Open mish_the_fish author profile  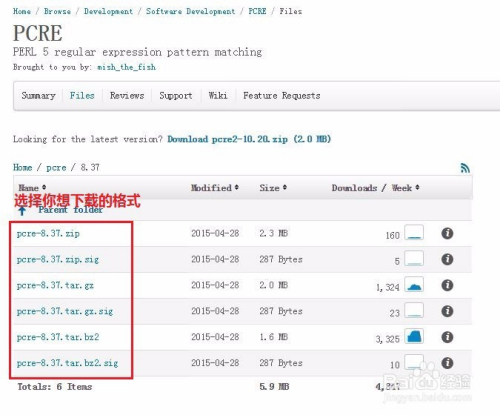pyautogui.click(x=126, y=67)
